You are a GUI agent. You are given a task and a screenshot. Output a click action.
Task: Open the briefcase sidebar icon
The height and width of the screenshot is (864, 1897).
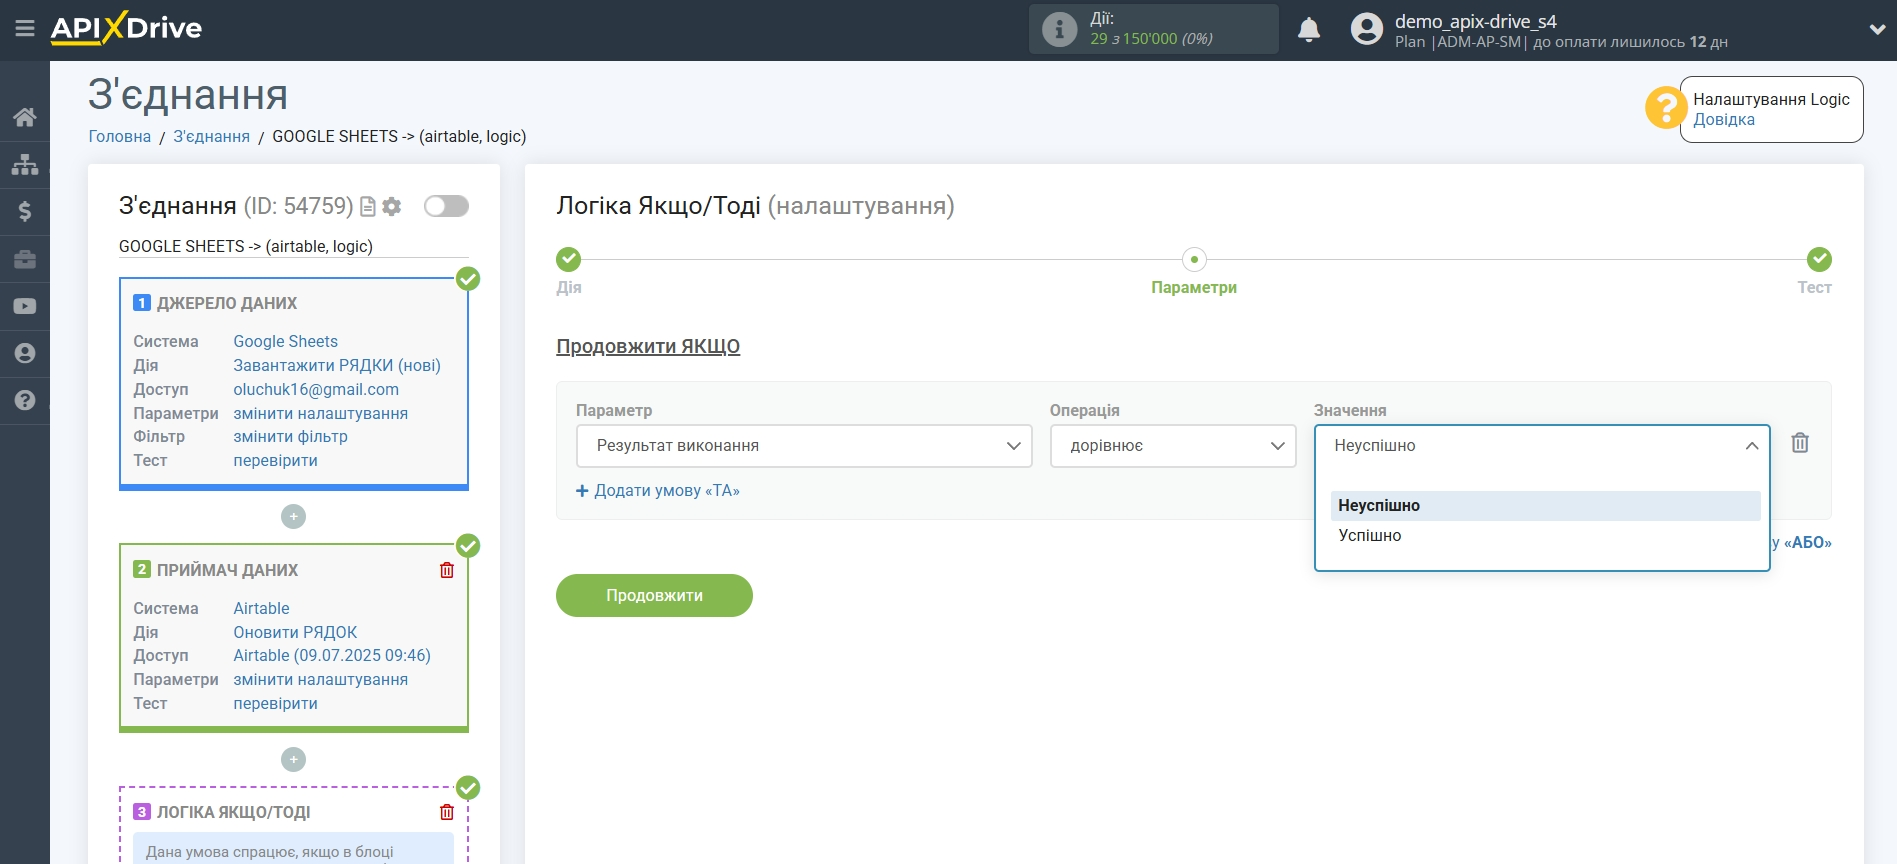click(25, 259)
